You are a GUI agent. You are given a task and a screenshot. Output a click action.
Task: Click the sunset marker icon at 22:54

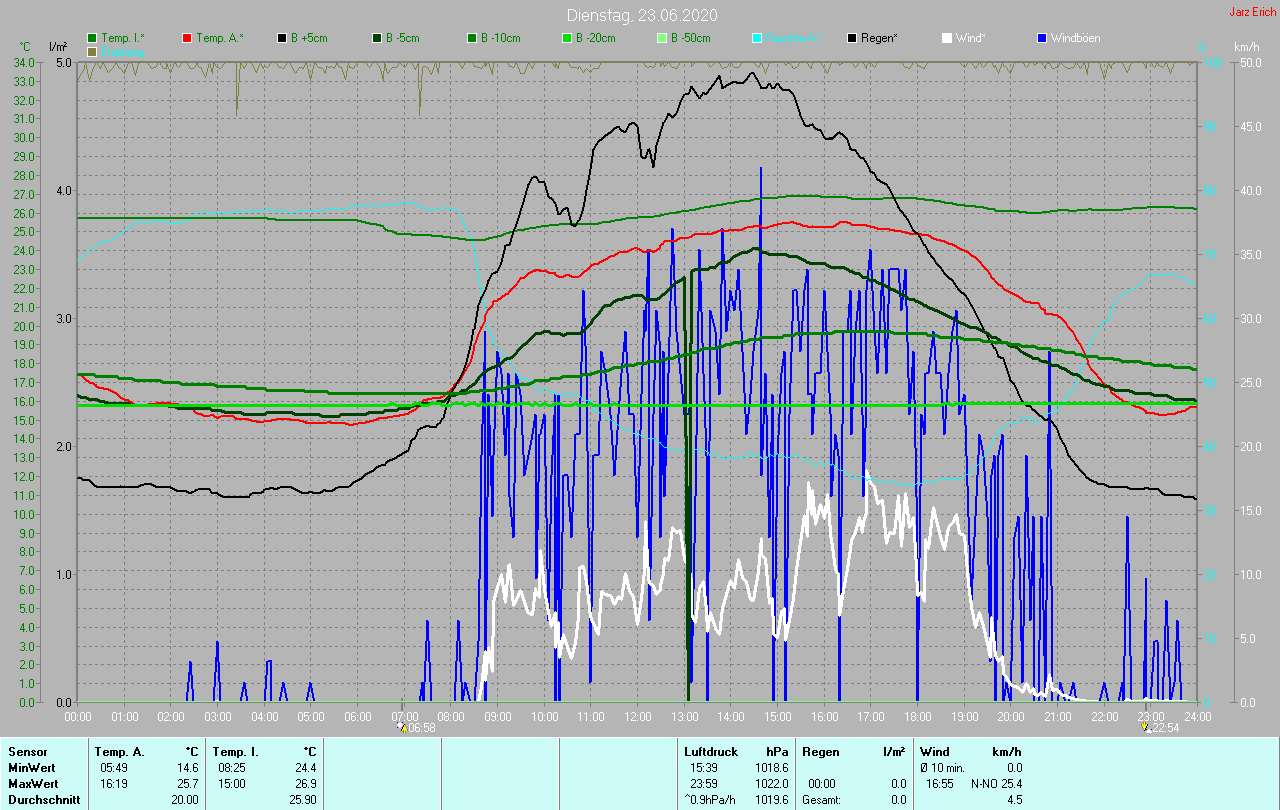[x=1145, y=727]
